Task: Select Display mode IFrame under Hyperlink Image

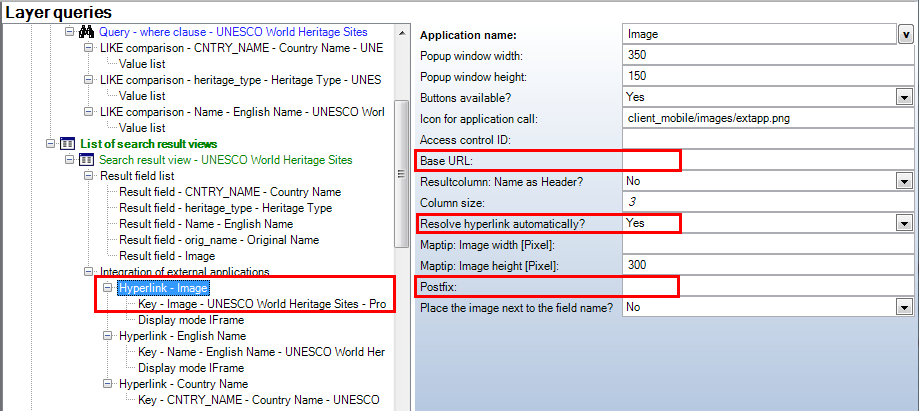Action: [191, 320]
